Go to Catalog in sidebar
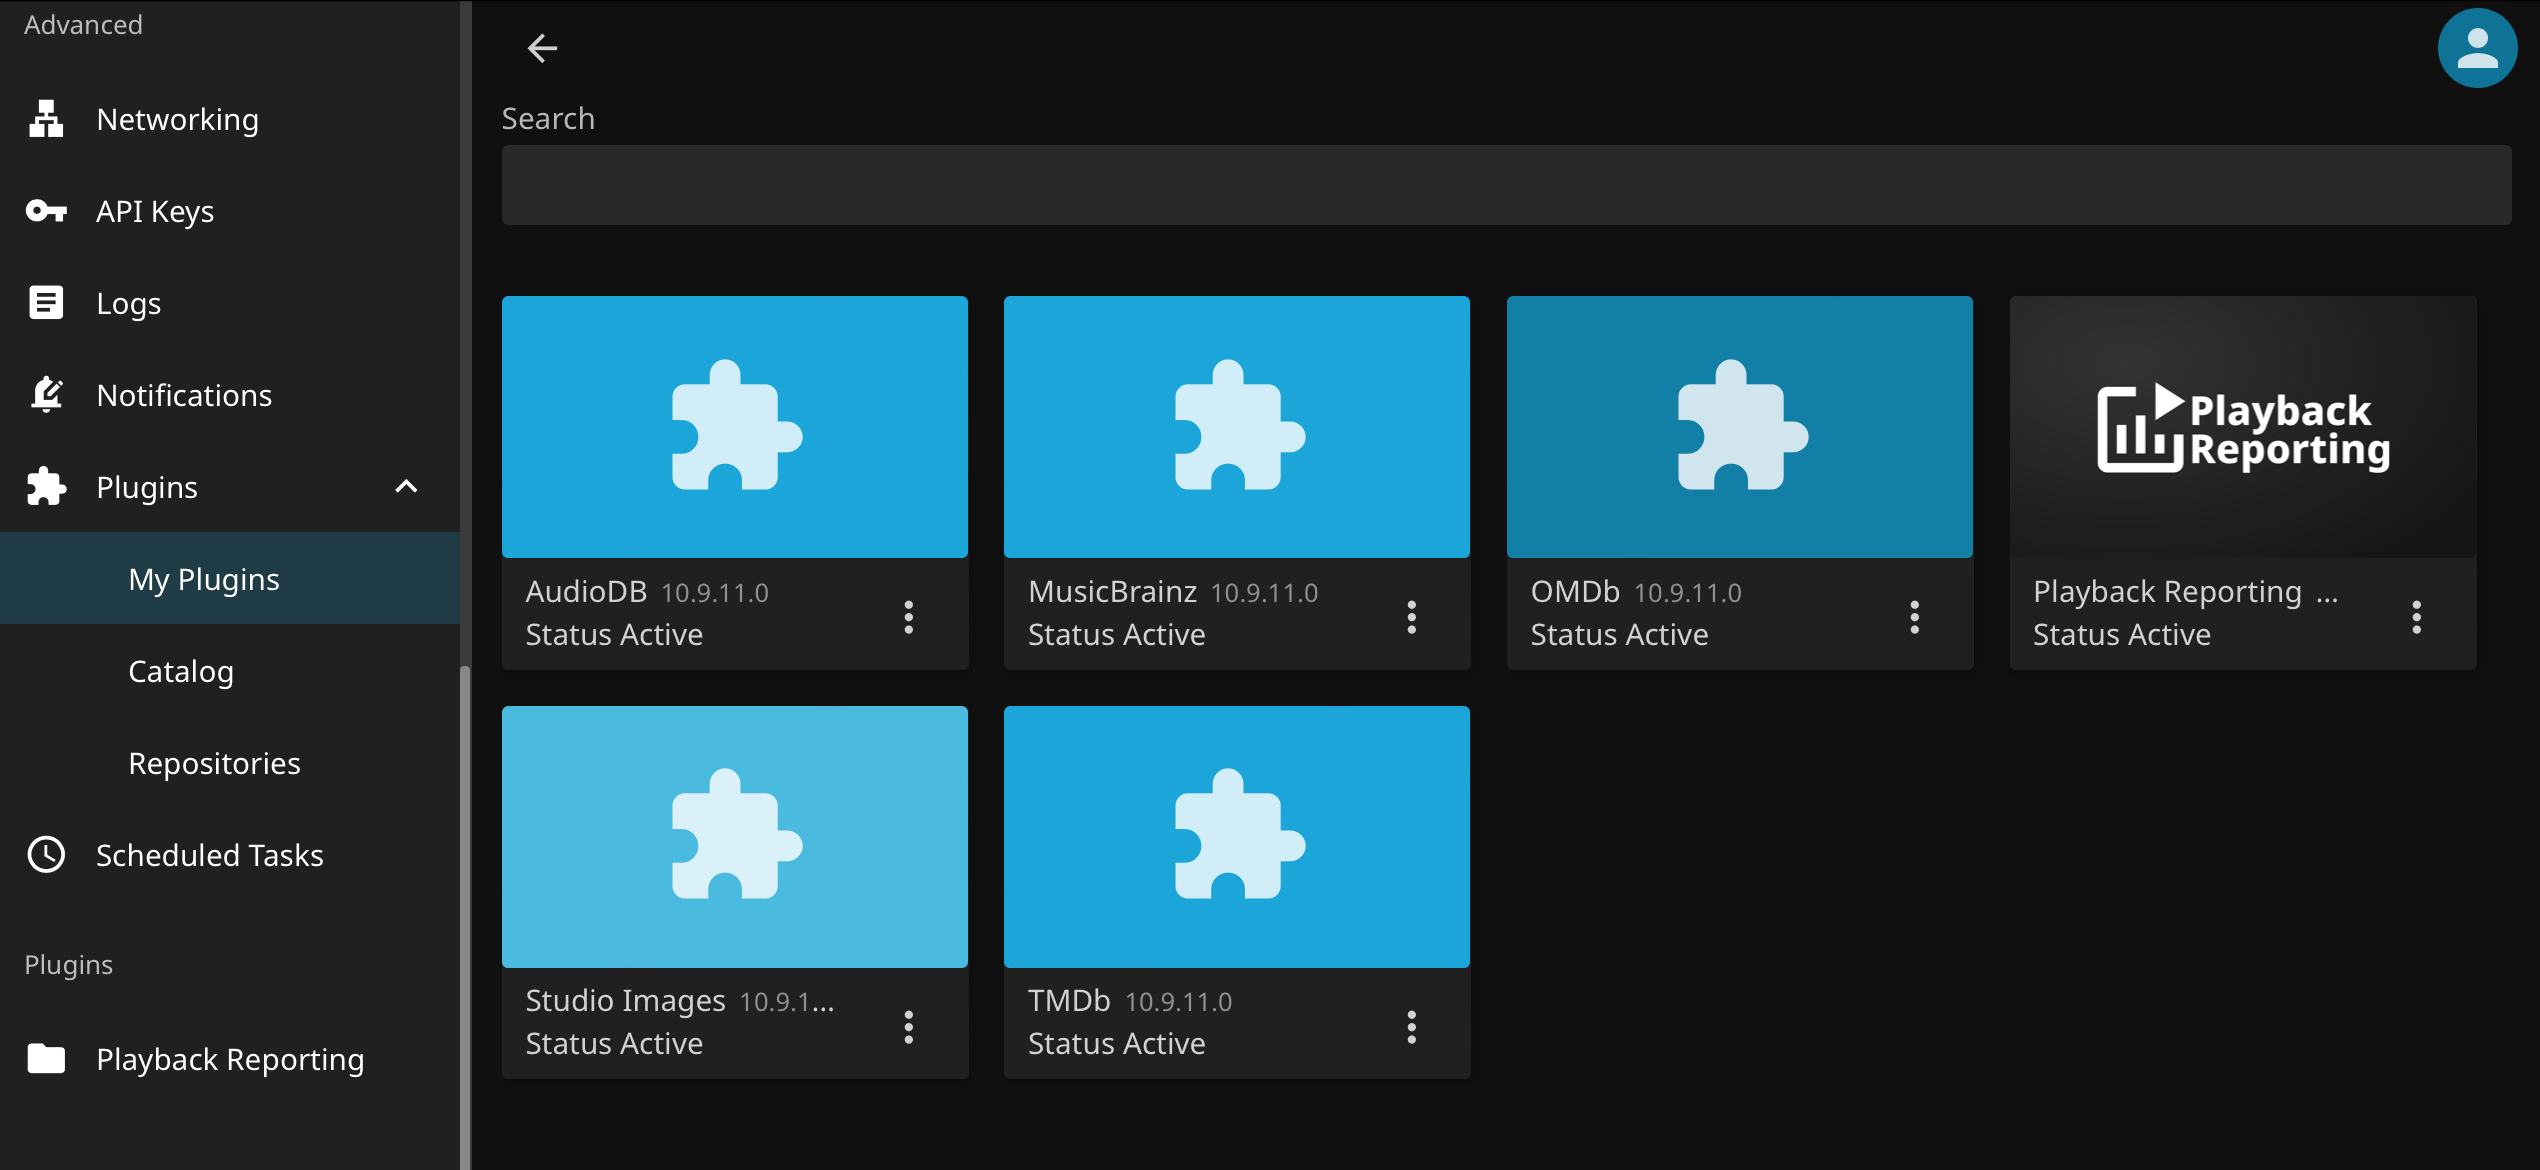The height and width of the screenshot is (1170, 2540). 181,671
